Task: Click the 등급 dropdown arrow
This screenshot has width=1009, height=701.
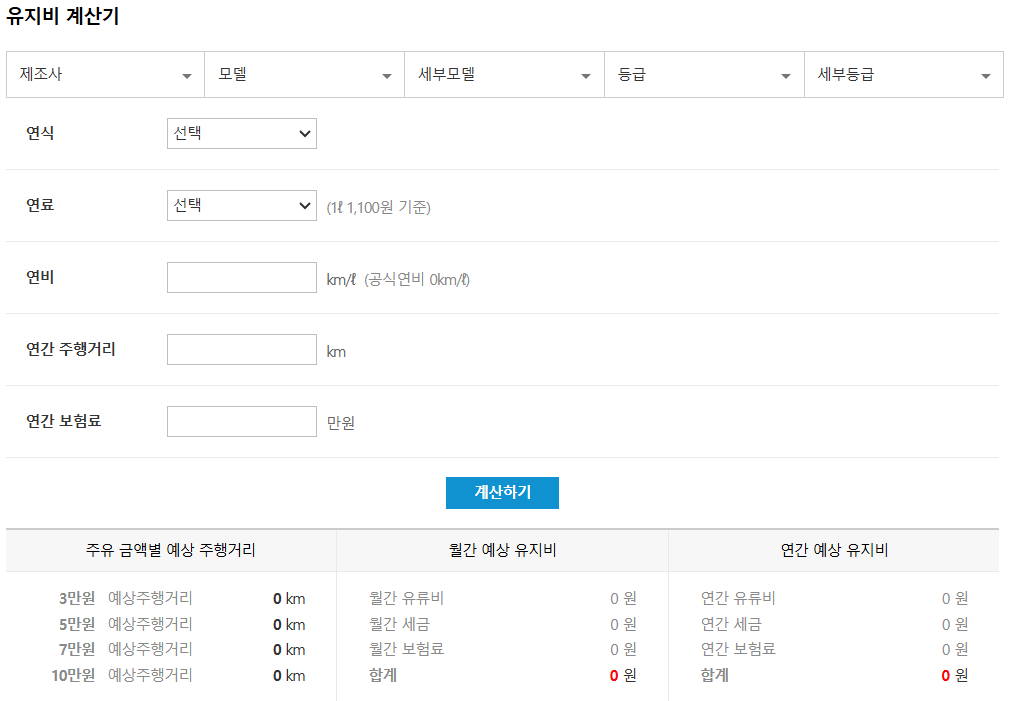Action: pos(786,74)
